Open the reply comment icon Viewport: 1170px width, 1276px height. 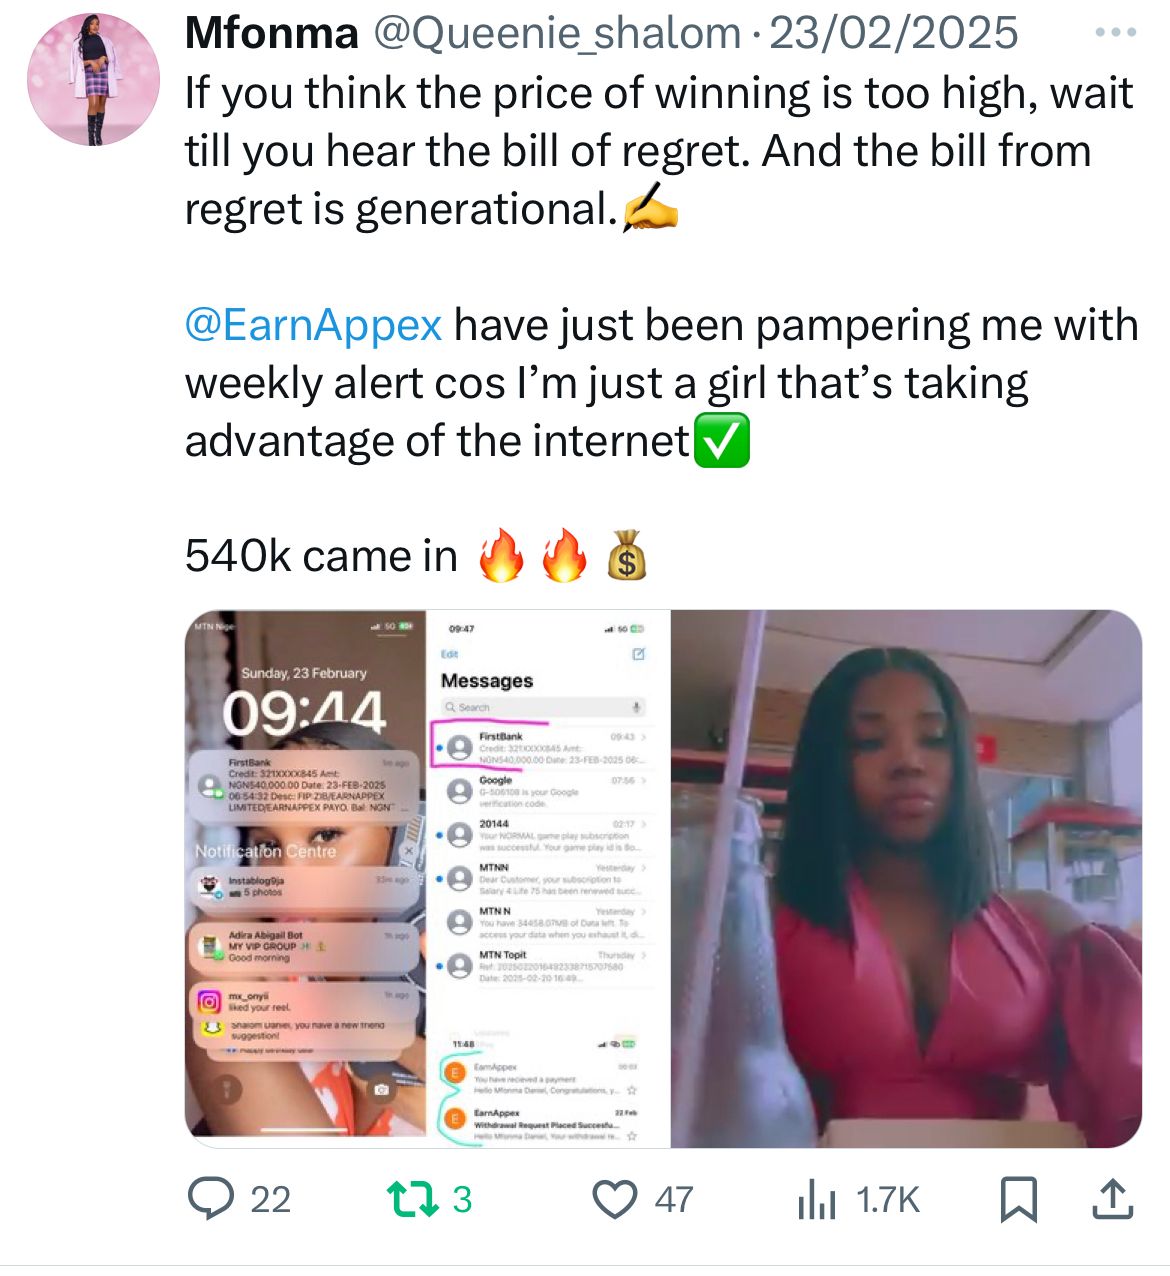point(211,1199)
